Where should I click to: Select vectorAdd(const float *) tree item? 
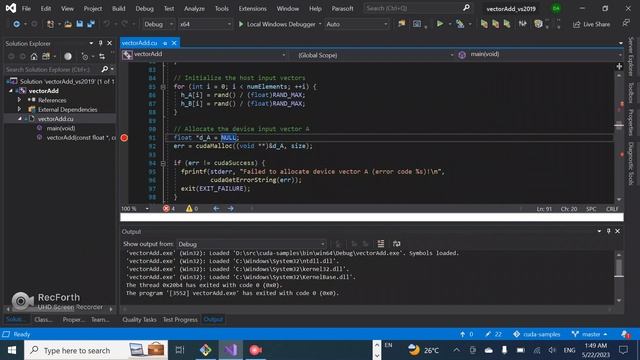[80, 138]
